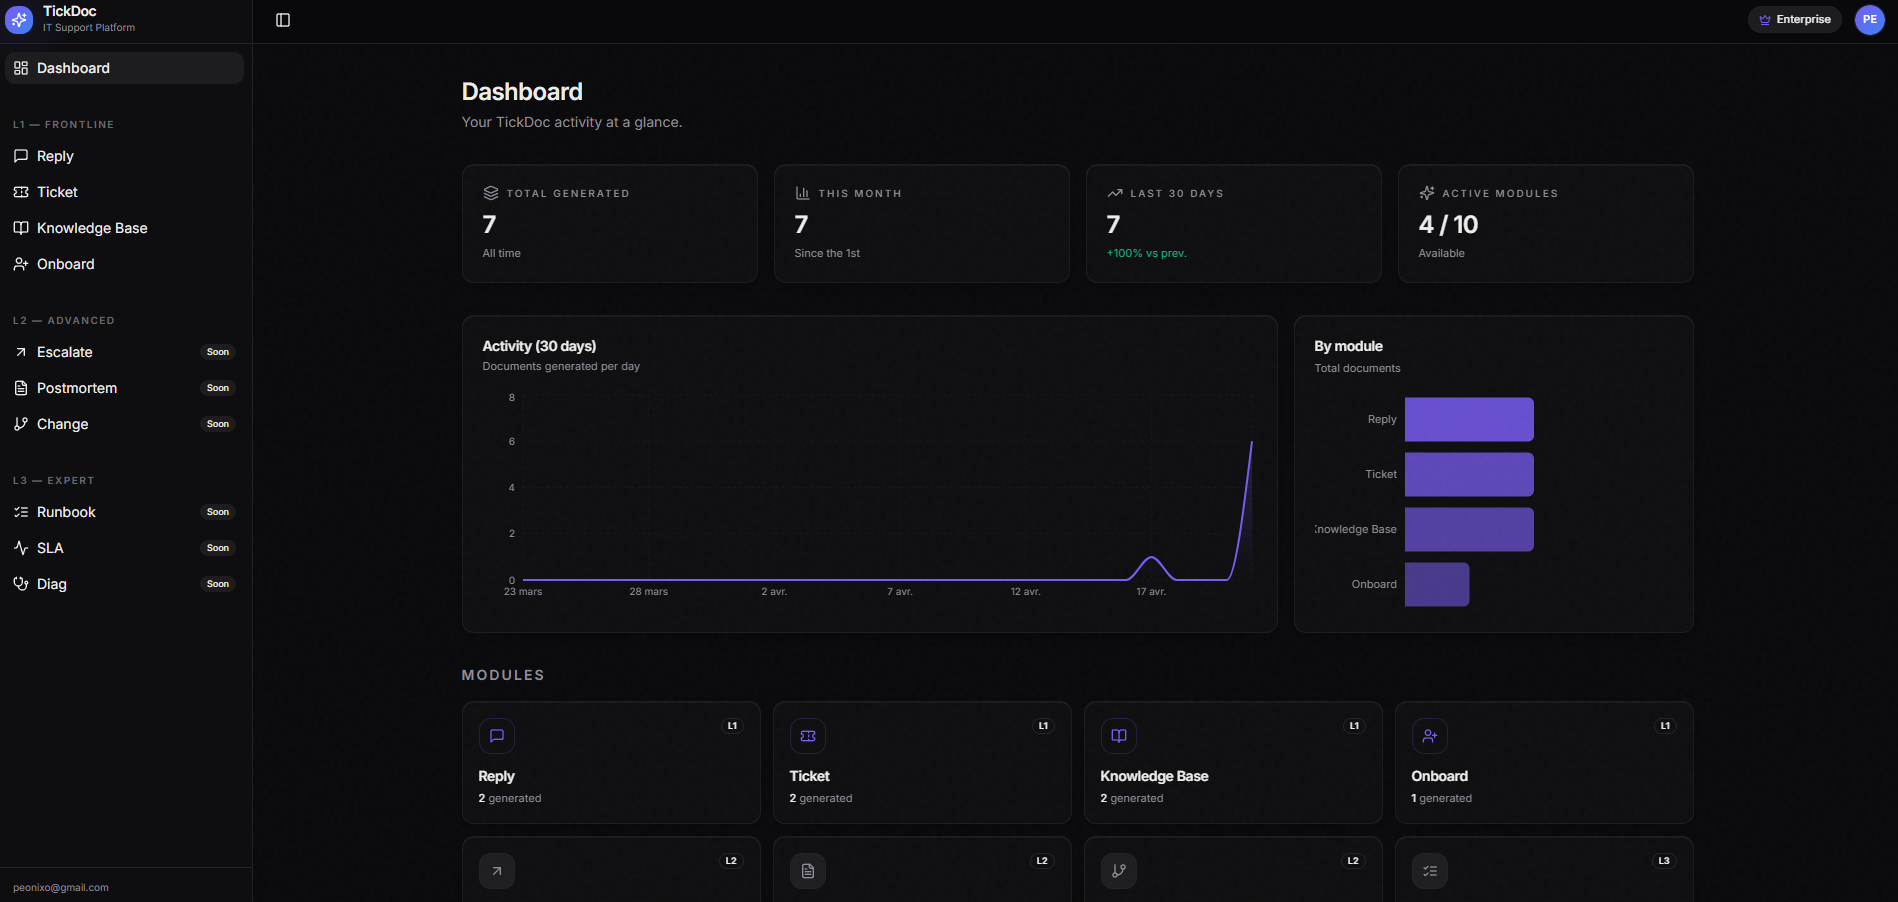Click the Diag stethoscope icon
Viewport: 1898px width, 902px height.
(22, 583)
